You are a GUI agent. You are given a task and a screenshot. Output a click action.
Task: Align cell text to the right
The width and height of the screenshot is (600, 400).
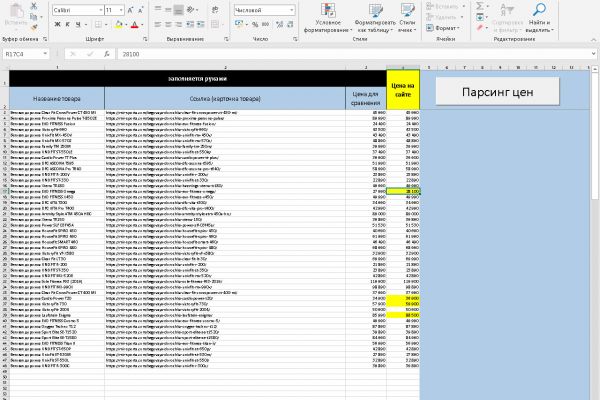point(178,24)
